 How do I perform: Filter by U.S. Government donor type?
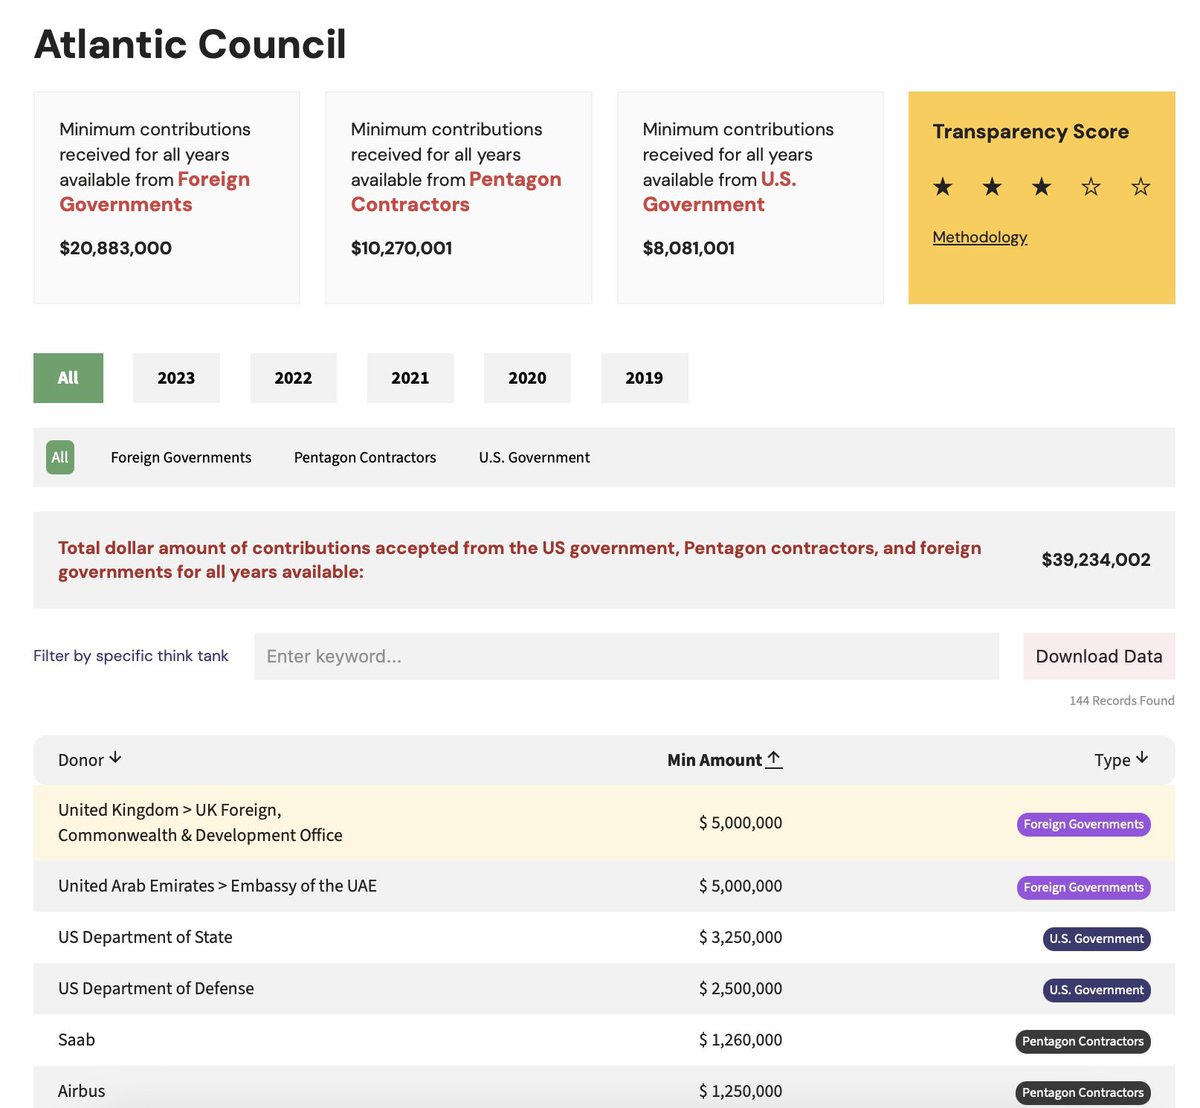[534, 457]
